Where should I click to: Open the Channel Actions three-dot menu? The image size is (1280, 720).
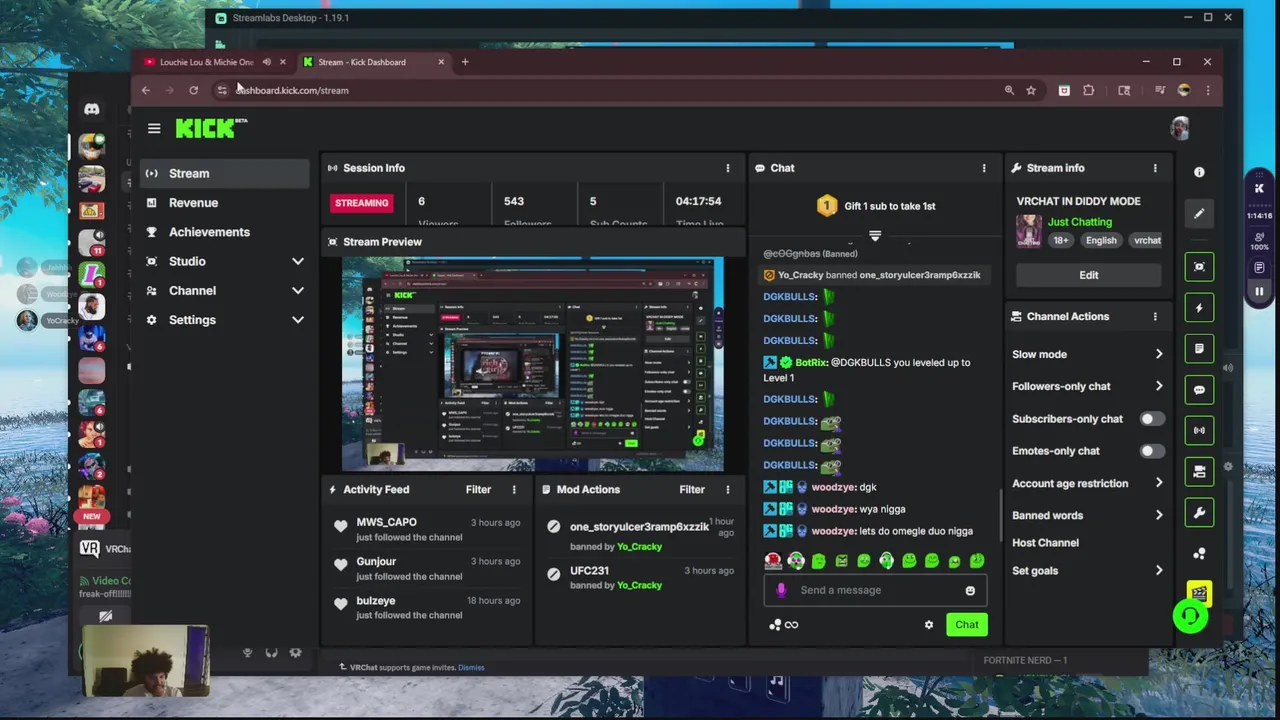(x=1155, y=316)
